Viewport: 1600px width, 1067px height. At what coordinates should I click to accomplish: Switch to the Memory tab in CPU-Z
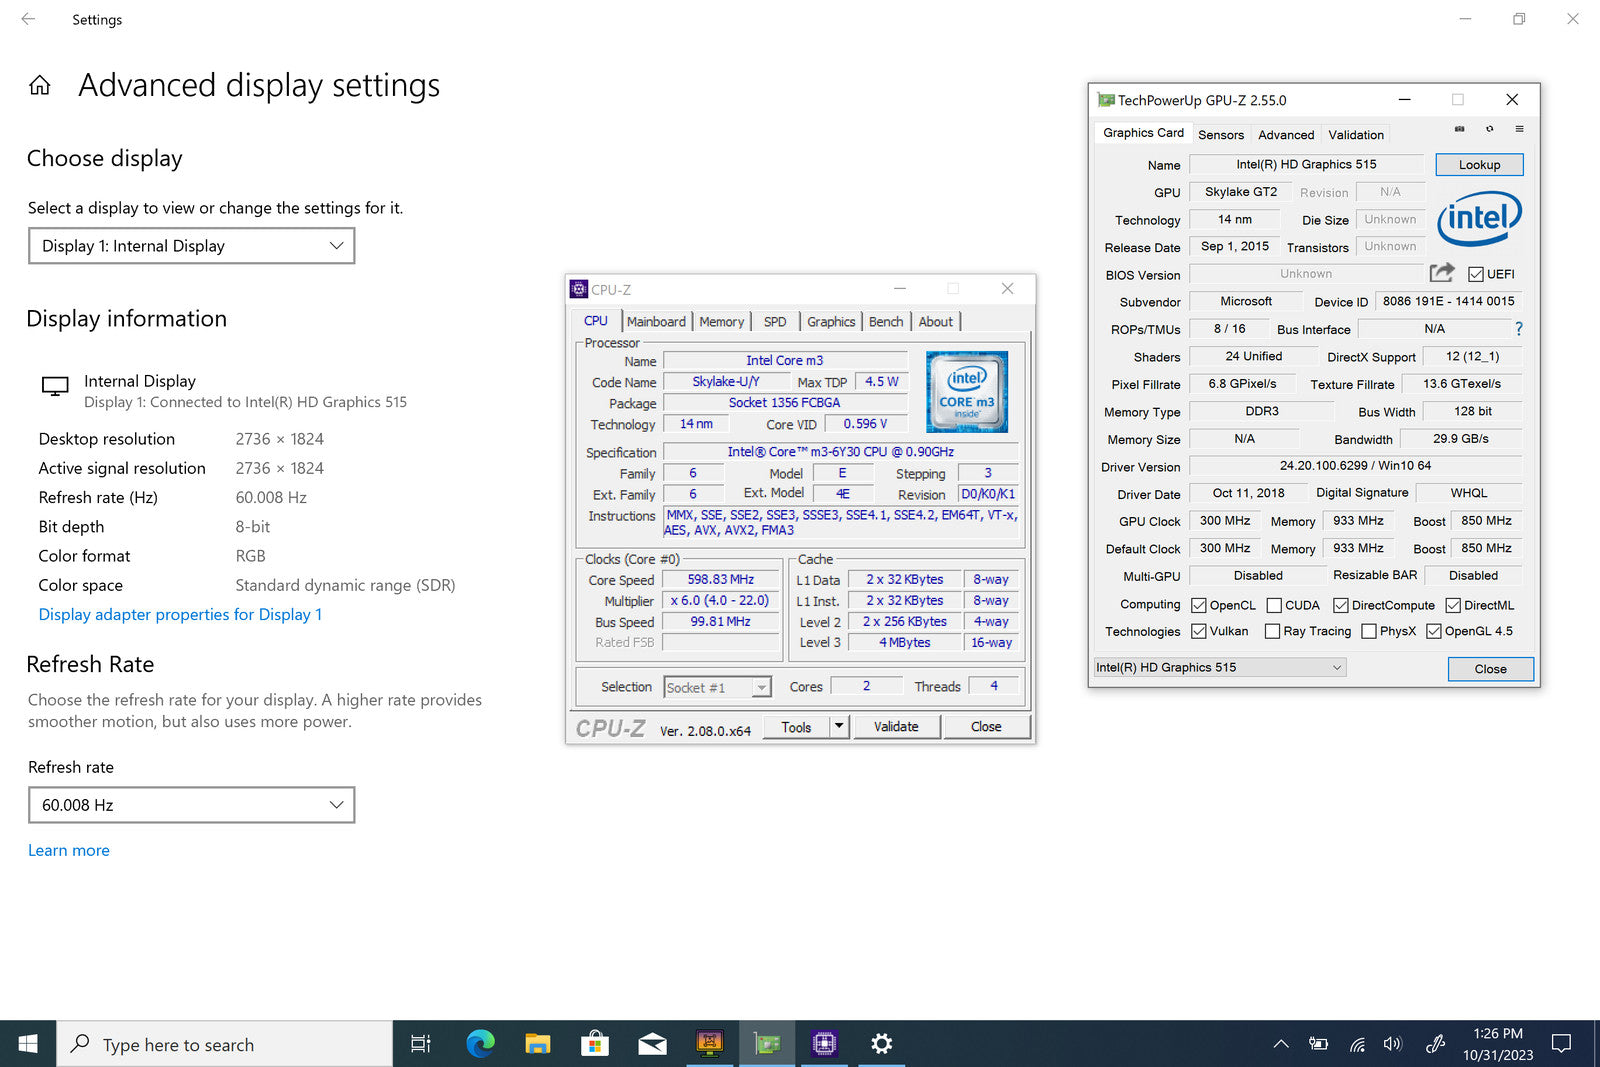pos(721,321)
